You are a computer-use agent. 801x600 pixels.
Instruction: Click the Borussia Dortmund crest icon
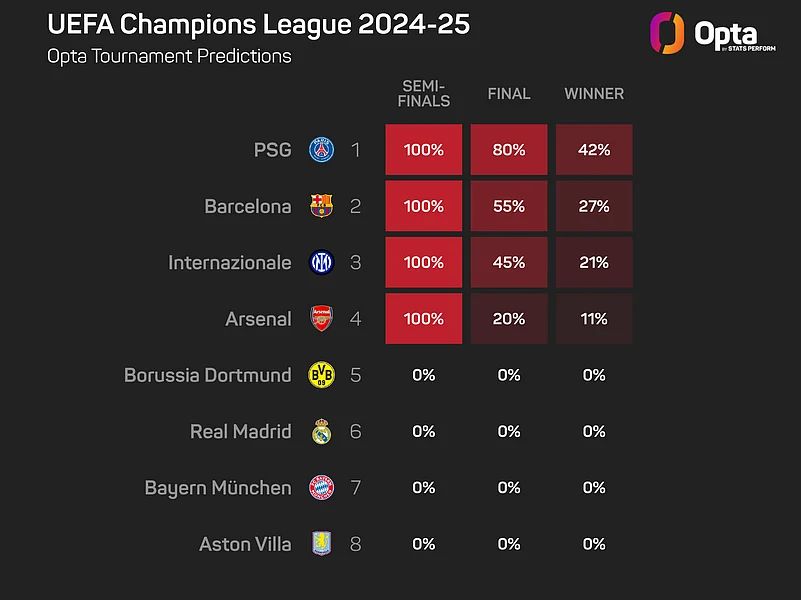(321, 375)
